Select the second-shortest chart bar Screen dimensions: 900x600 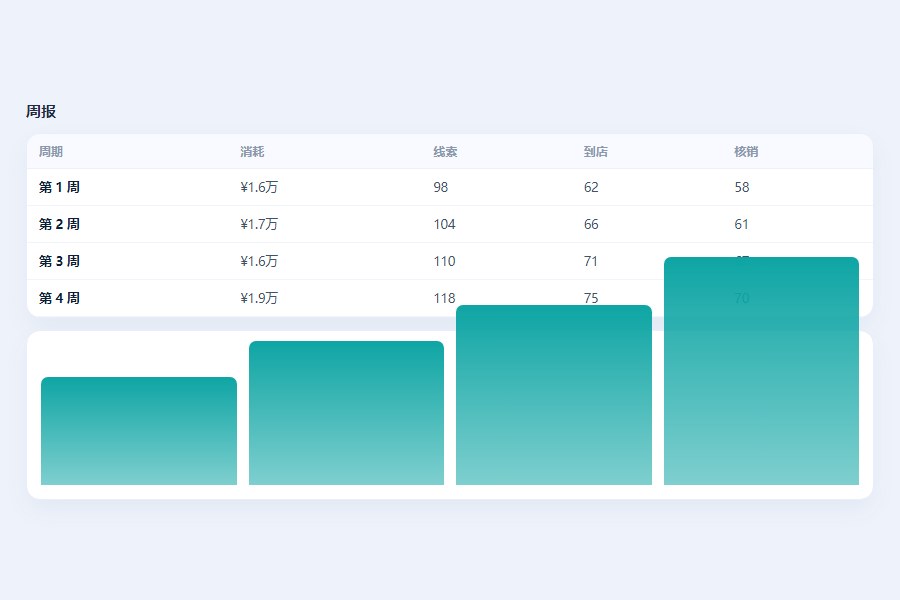[x=346, y=413]
